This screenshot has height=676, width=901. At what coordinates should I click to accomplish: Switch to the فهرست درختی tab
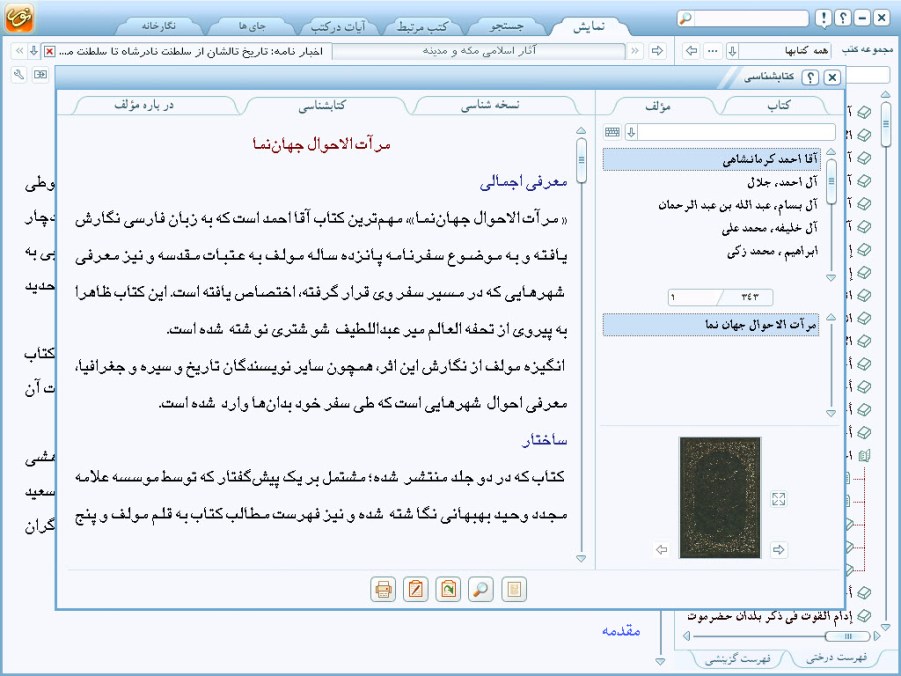tap(837, 658)
